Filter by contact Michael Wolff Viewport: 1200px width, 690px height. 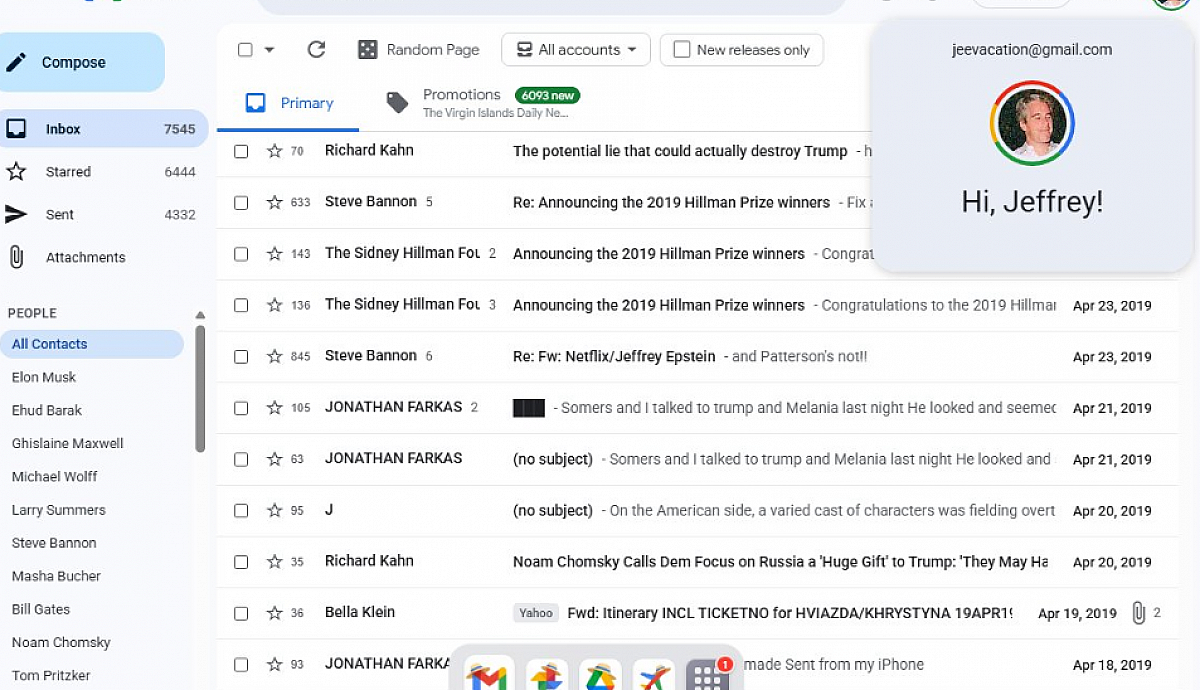[55, 476]
